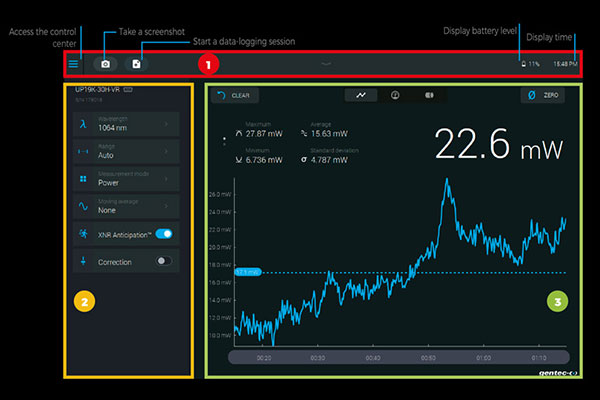The image size is (600, 400).
Task: Click the XNR Anticipation running-figure icon
Action: click(82, 234)
